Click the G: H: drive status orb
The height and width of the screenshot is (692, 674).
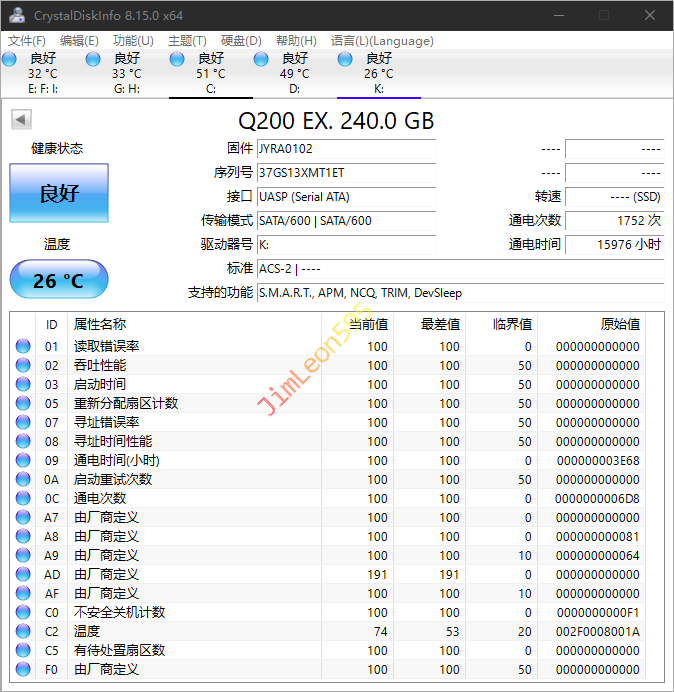[93, 60]
